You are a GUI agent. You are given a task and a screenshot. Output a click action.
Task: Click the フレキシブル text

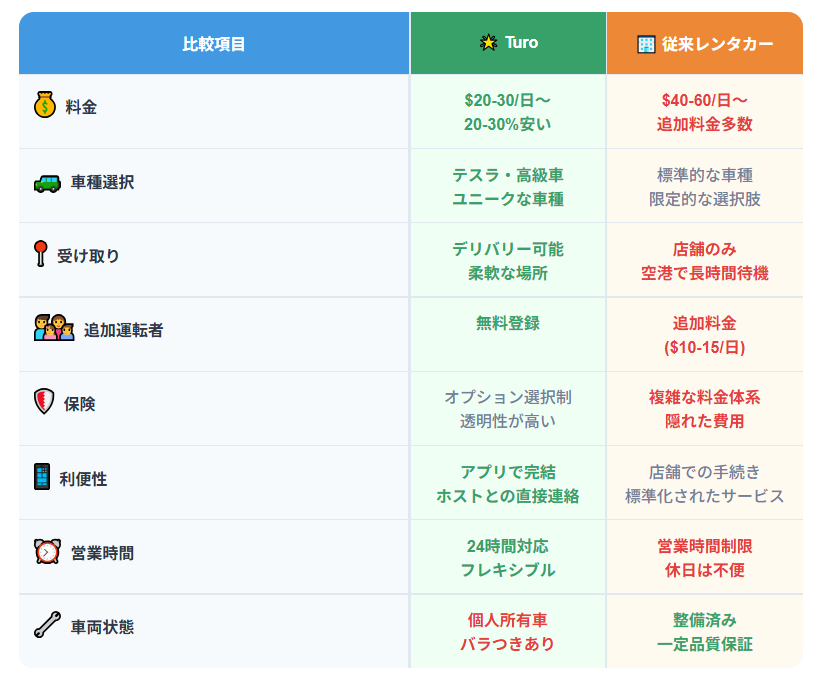pos(508,571)
